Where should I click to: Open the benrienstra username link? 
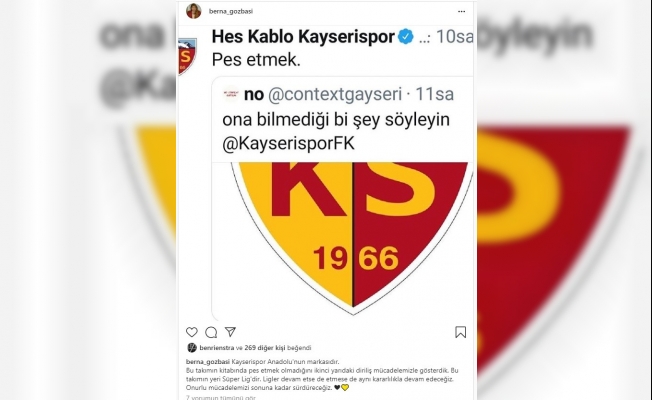click(217, 348)
